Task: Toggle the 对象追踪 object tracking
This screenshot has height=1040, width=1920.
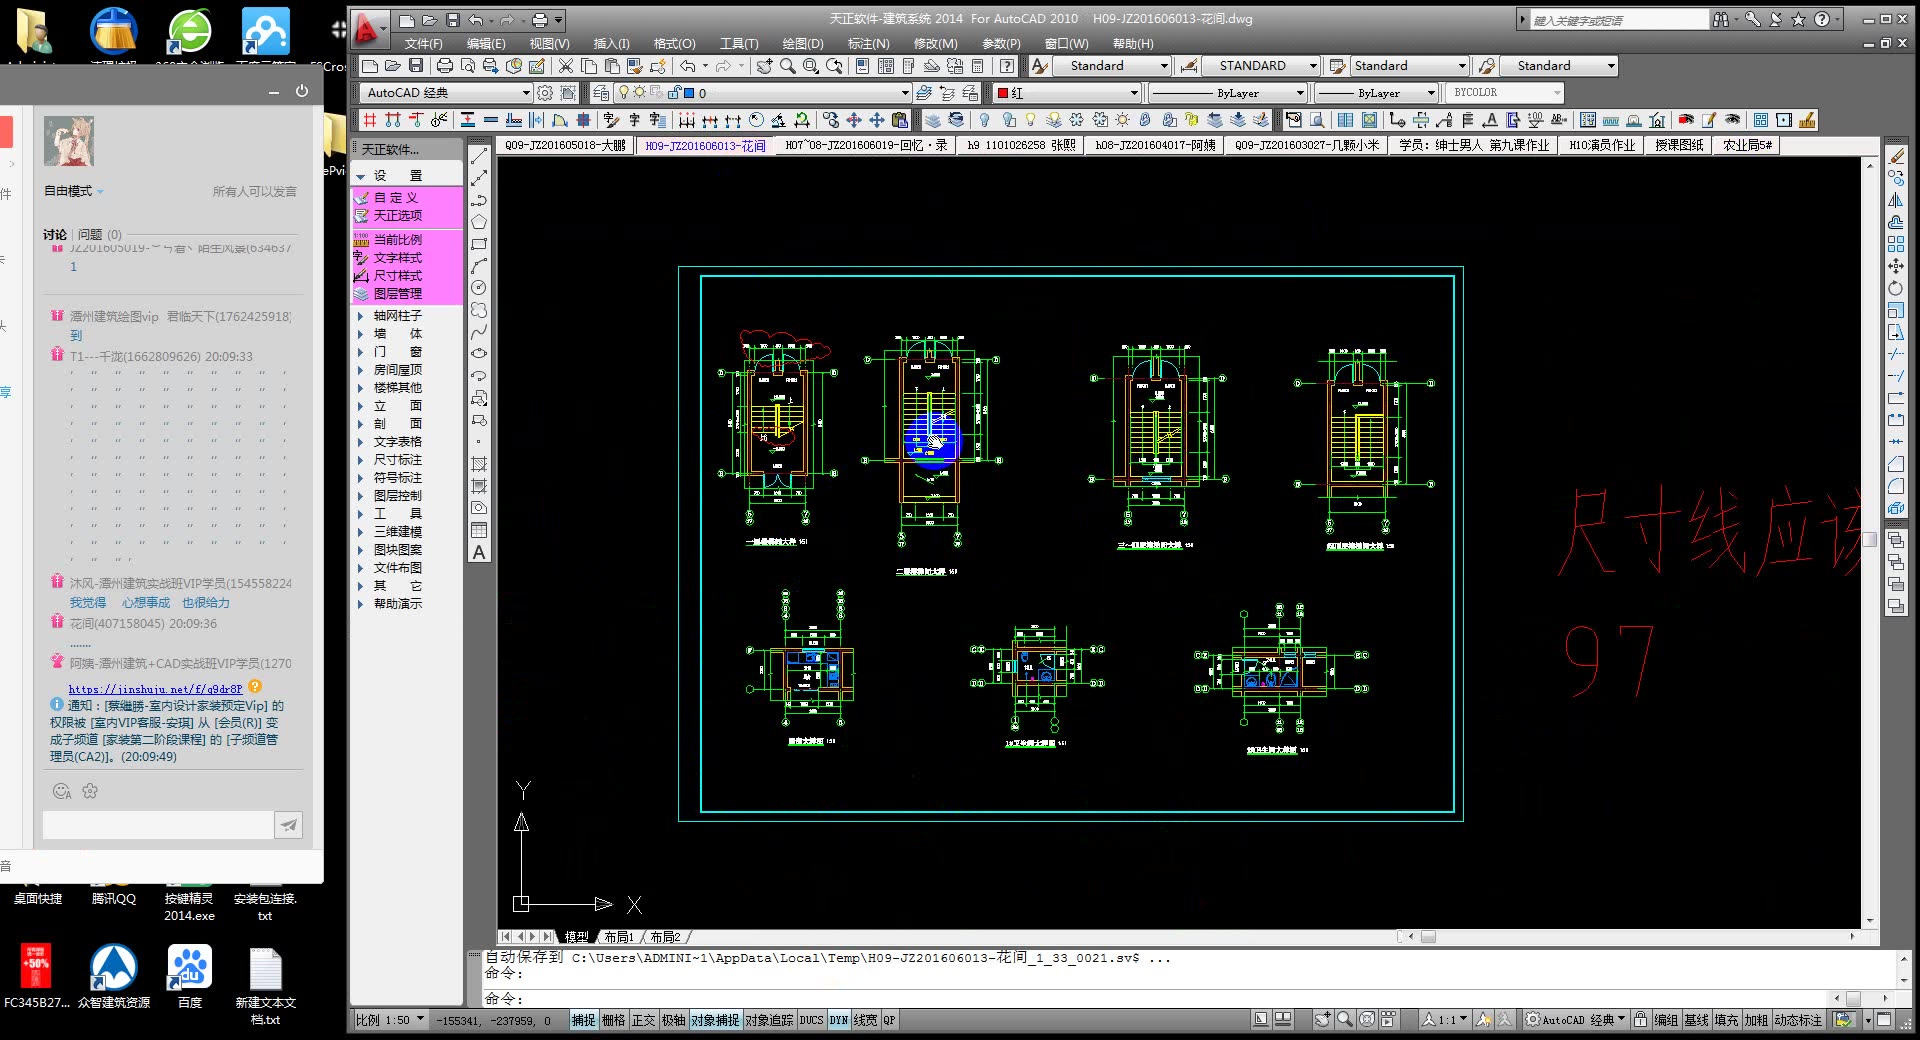Action: pyautogui.click(x=770, y=1020)
